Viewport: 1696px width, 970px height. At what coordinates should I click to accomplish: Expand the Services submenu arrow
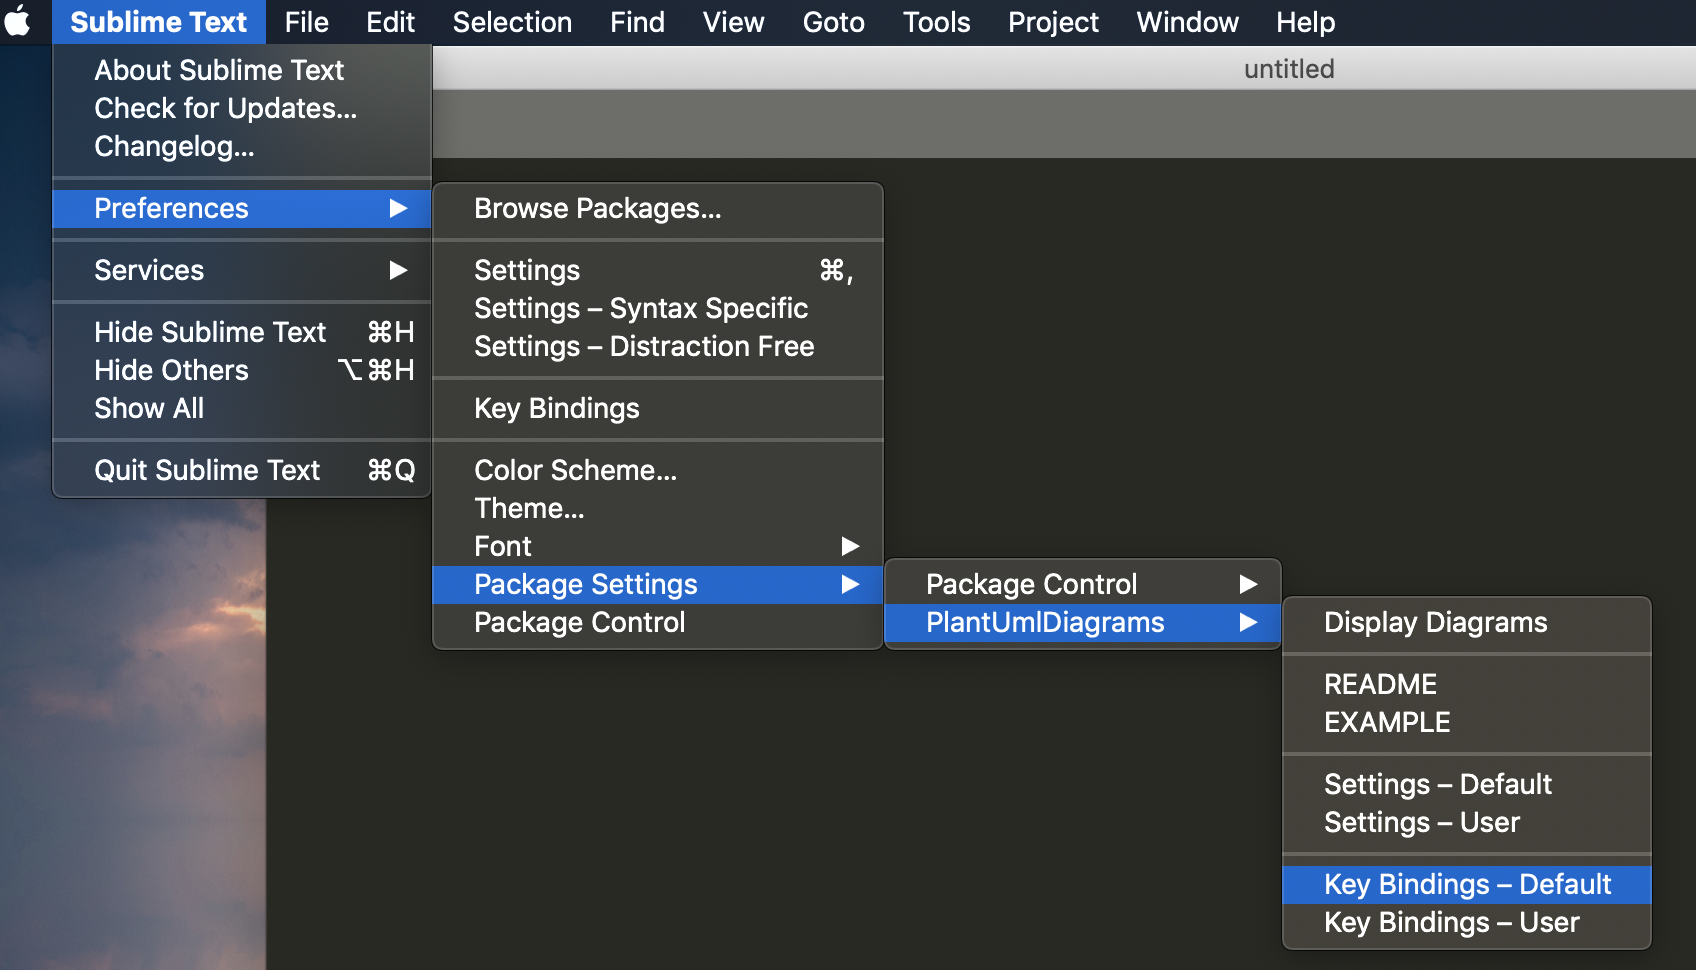(398, 270)
